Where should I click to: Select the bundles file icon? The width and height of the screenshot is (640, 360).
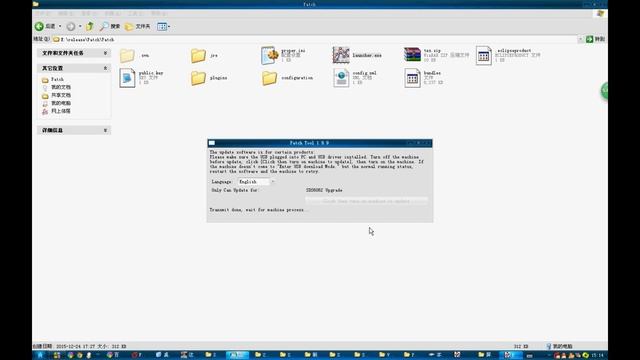[x=412, y=78]
